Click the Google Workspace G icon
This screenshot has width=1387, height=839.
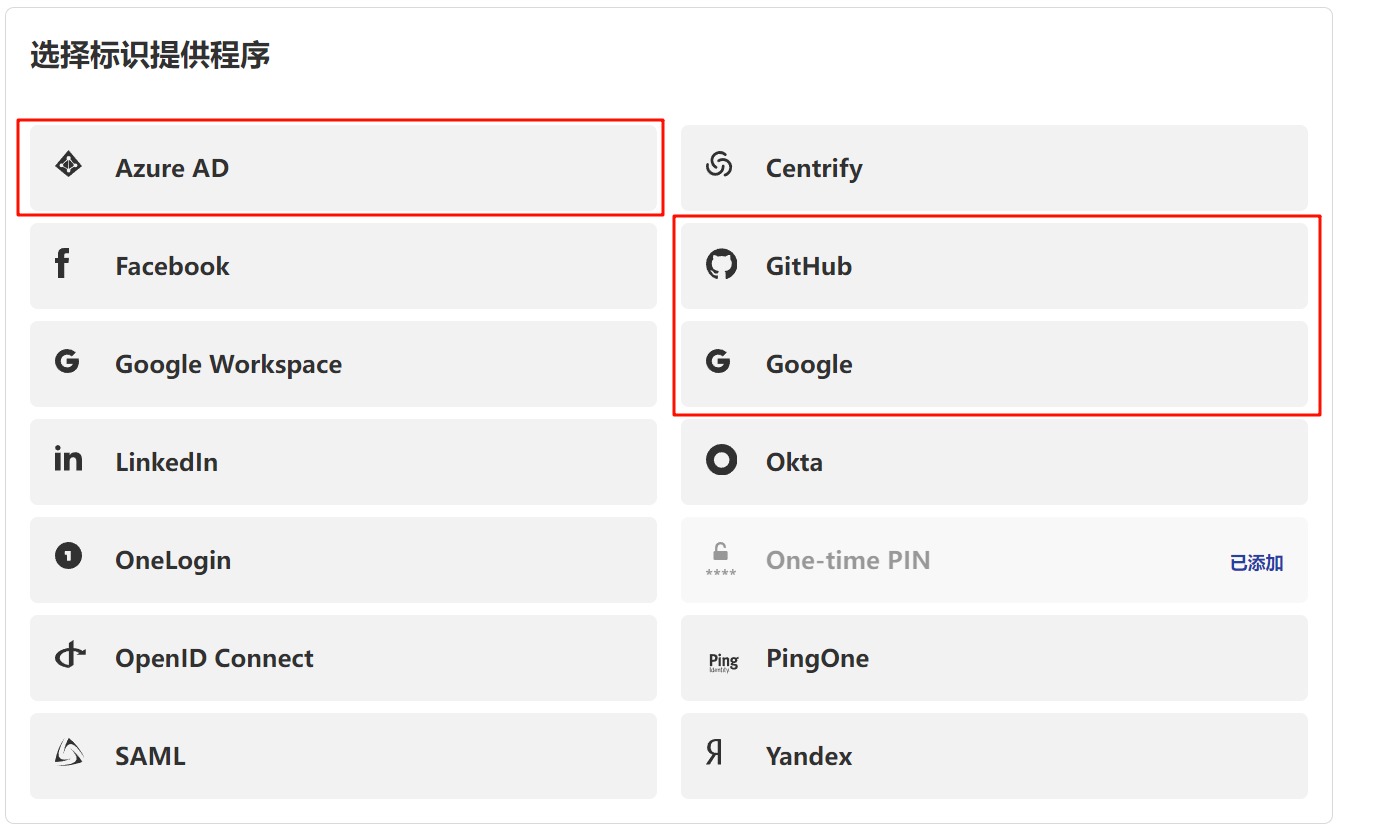[x=67, y=362]
